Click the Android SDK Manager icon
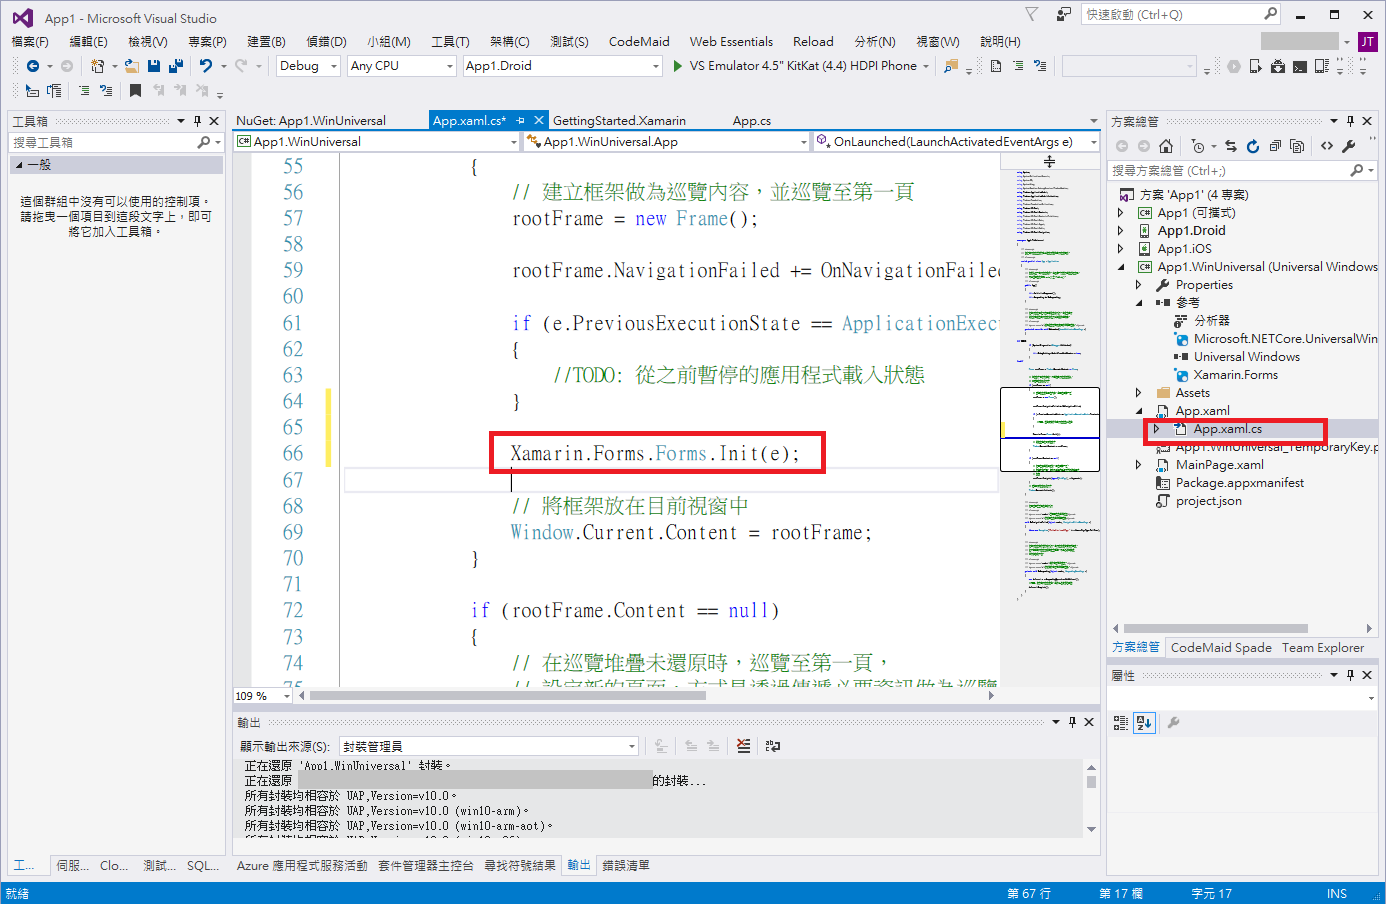Viewport: 1386px width, 904px height. pyautogui.click(x=1278, y=66)
